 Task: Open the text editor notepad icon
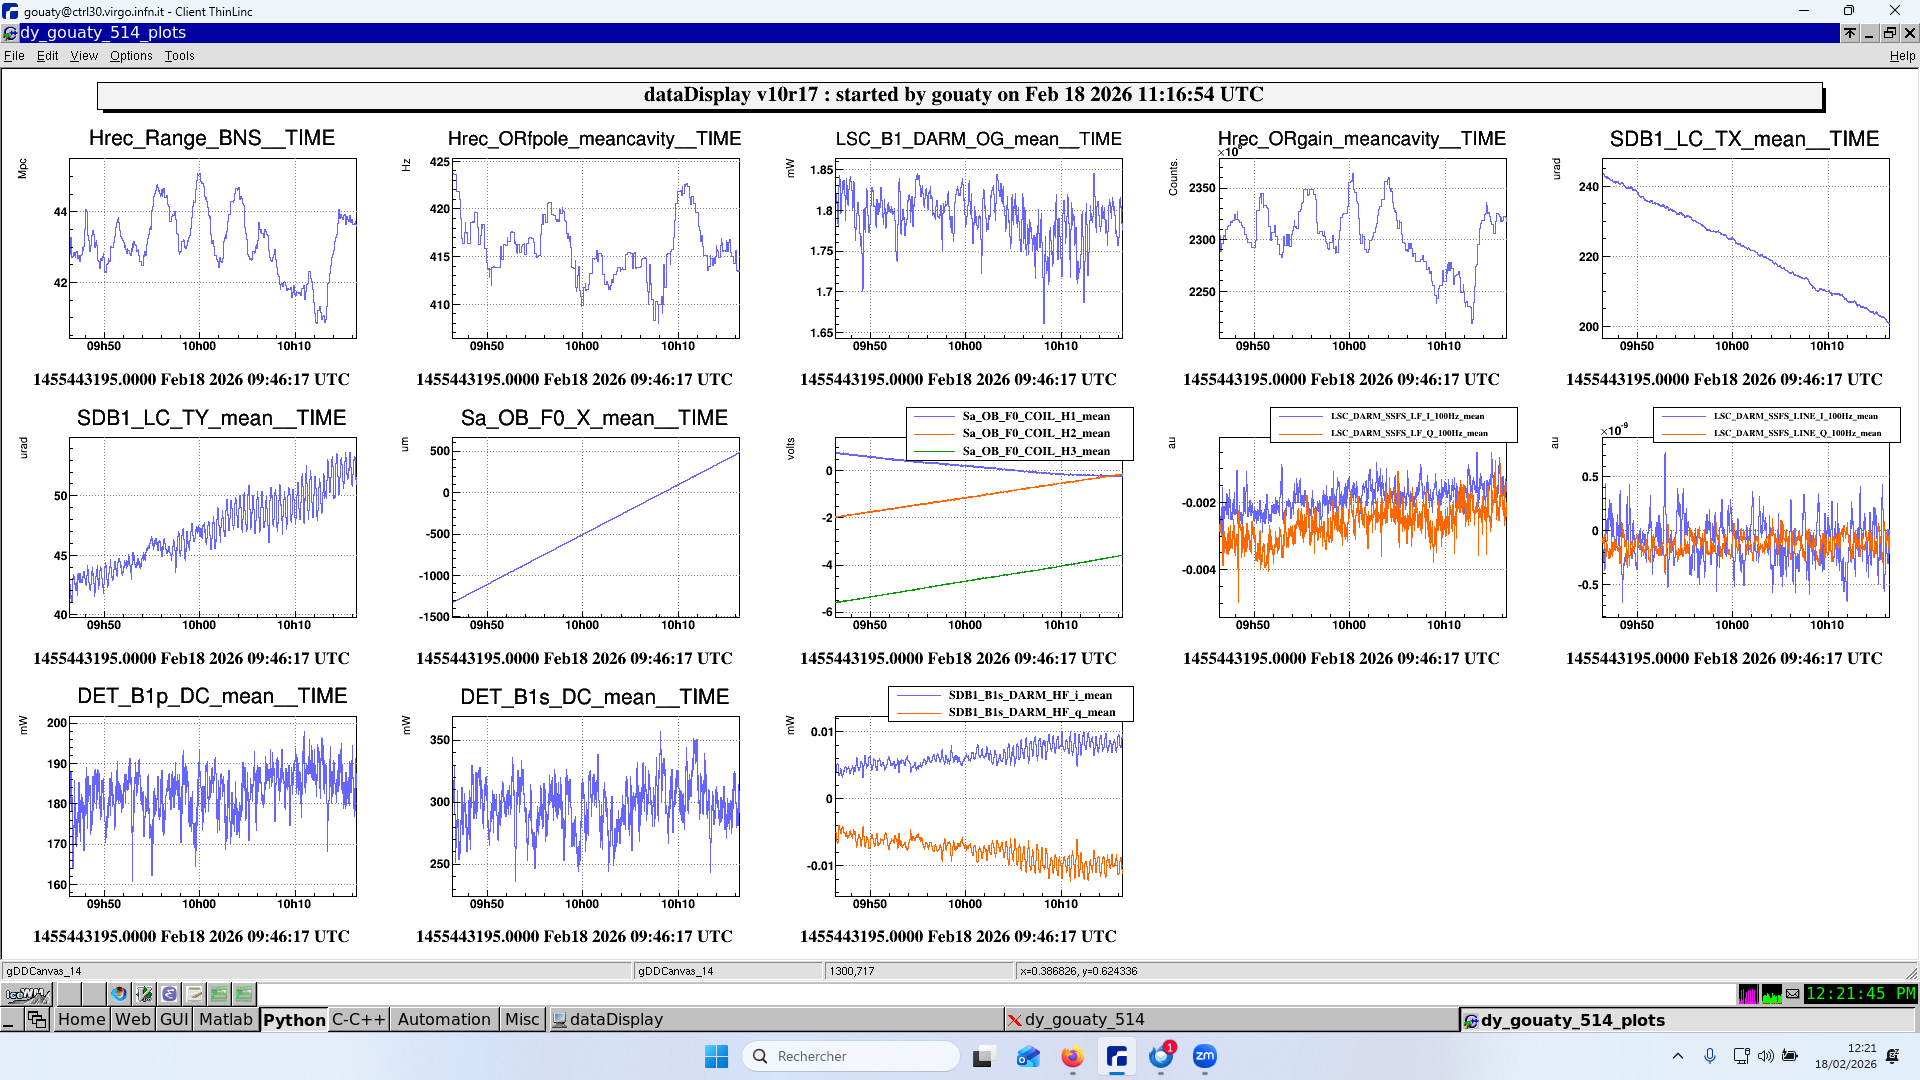(x=194, y=994)
